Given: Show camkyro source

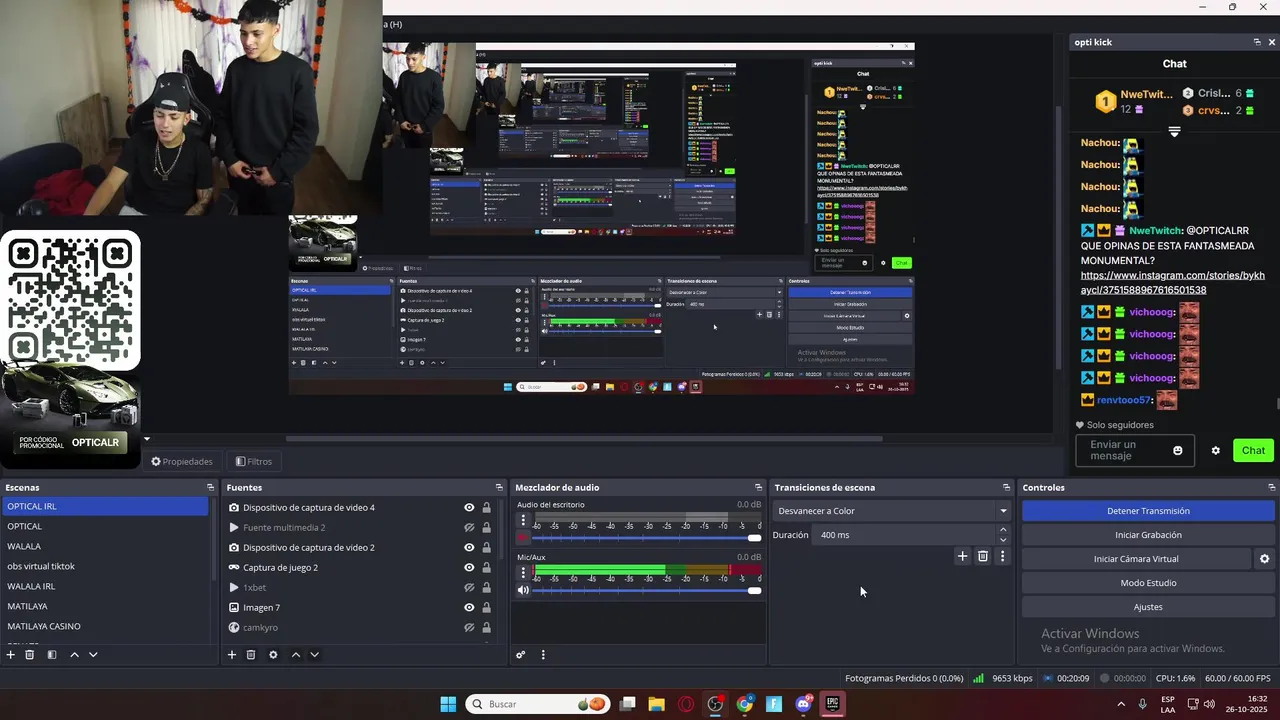Looking at the screenshot, I should pos(469,628).
